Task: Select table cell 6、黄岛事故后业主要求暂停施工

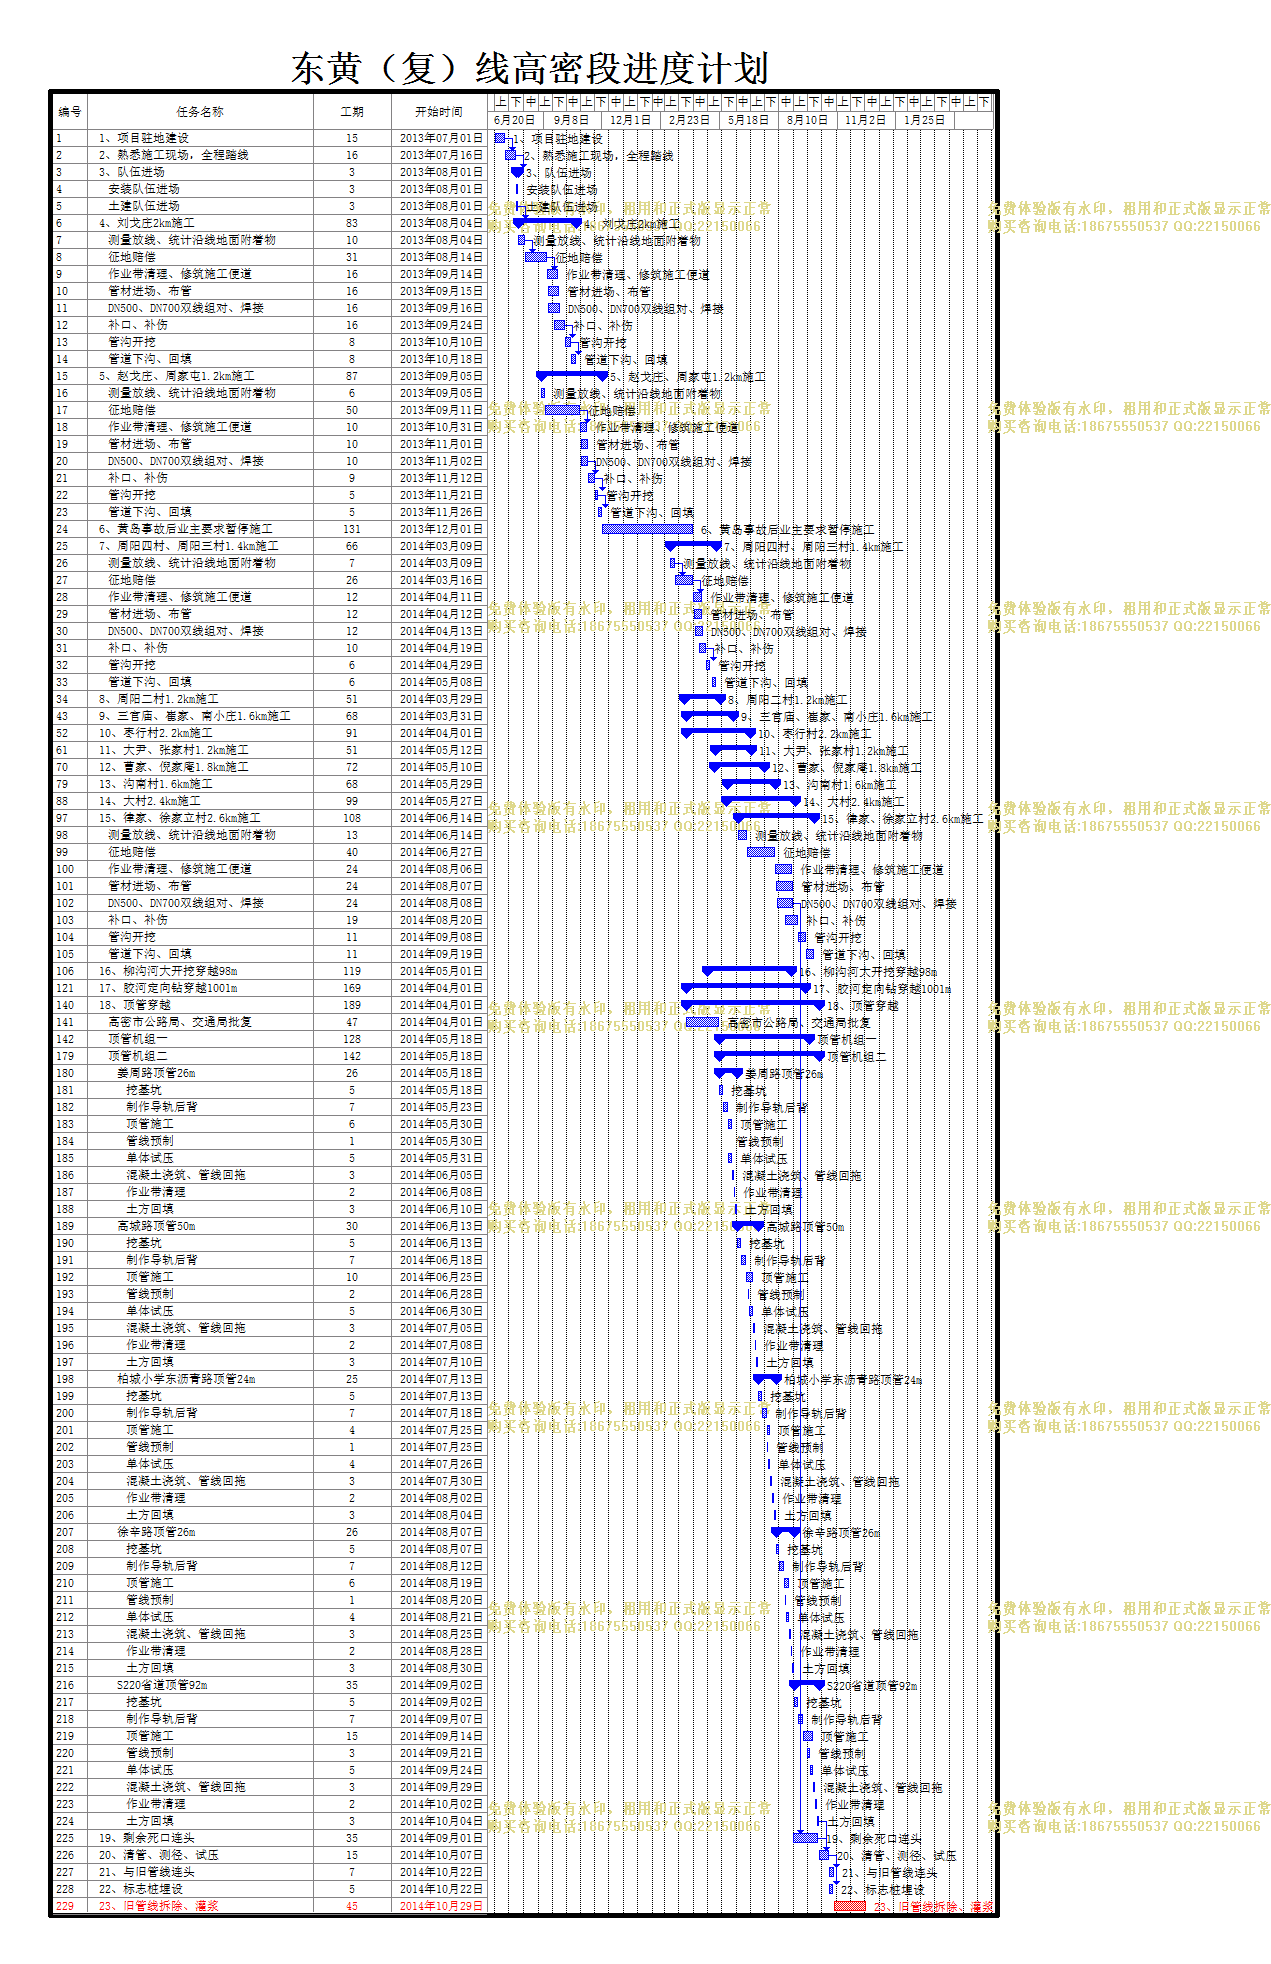Action: point(200,529)
